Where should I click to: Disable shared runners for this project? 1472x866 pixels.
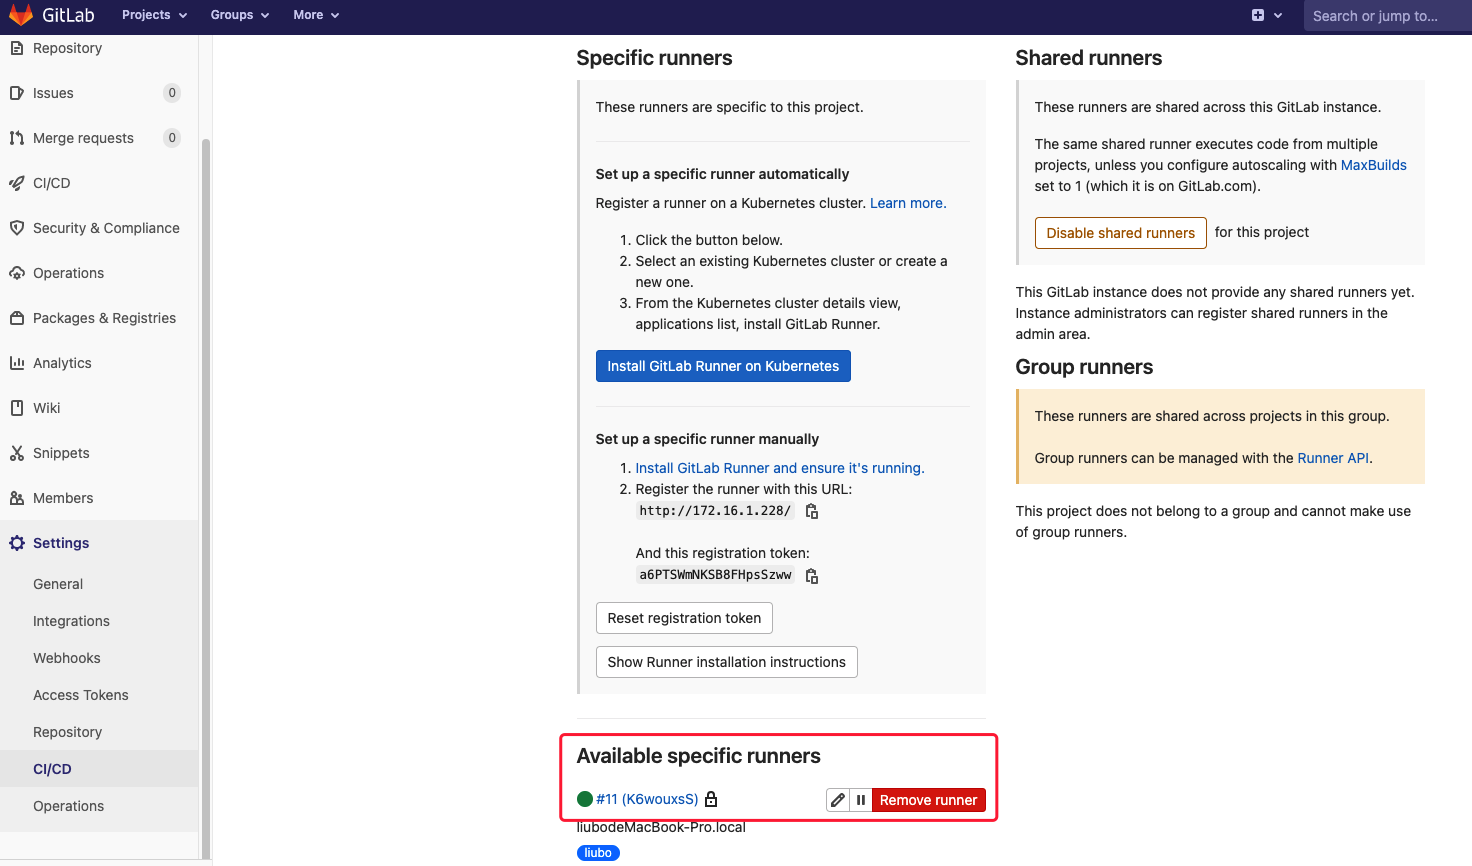1120,233
